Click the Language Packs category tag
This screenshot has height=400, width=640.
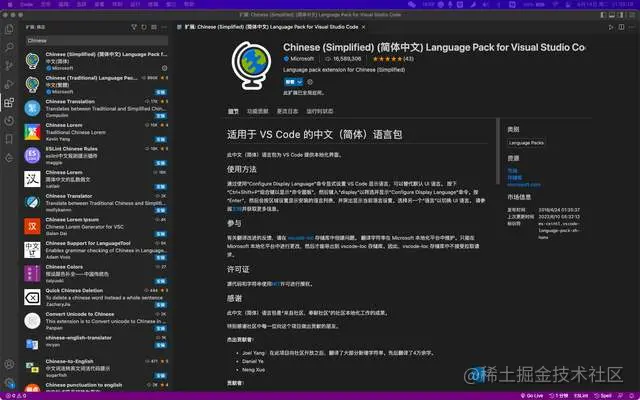(527, 143)
